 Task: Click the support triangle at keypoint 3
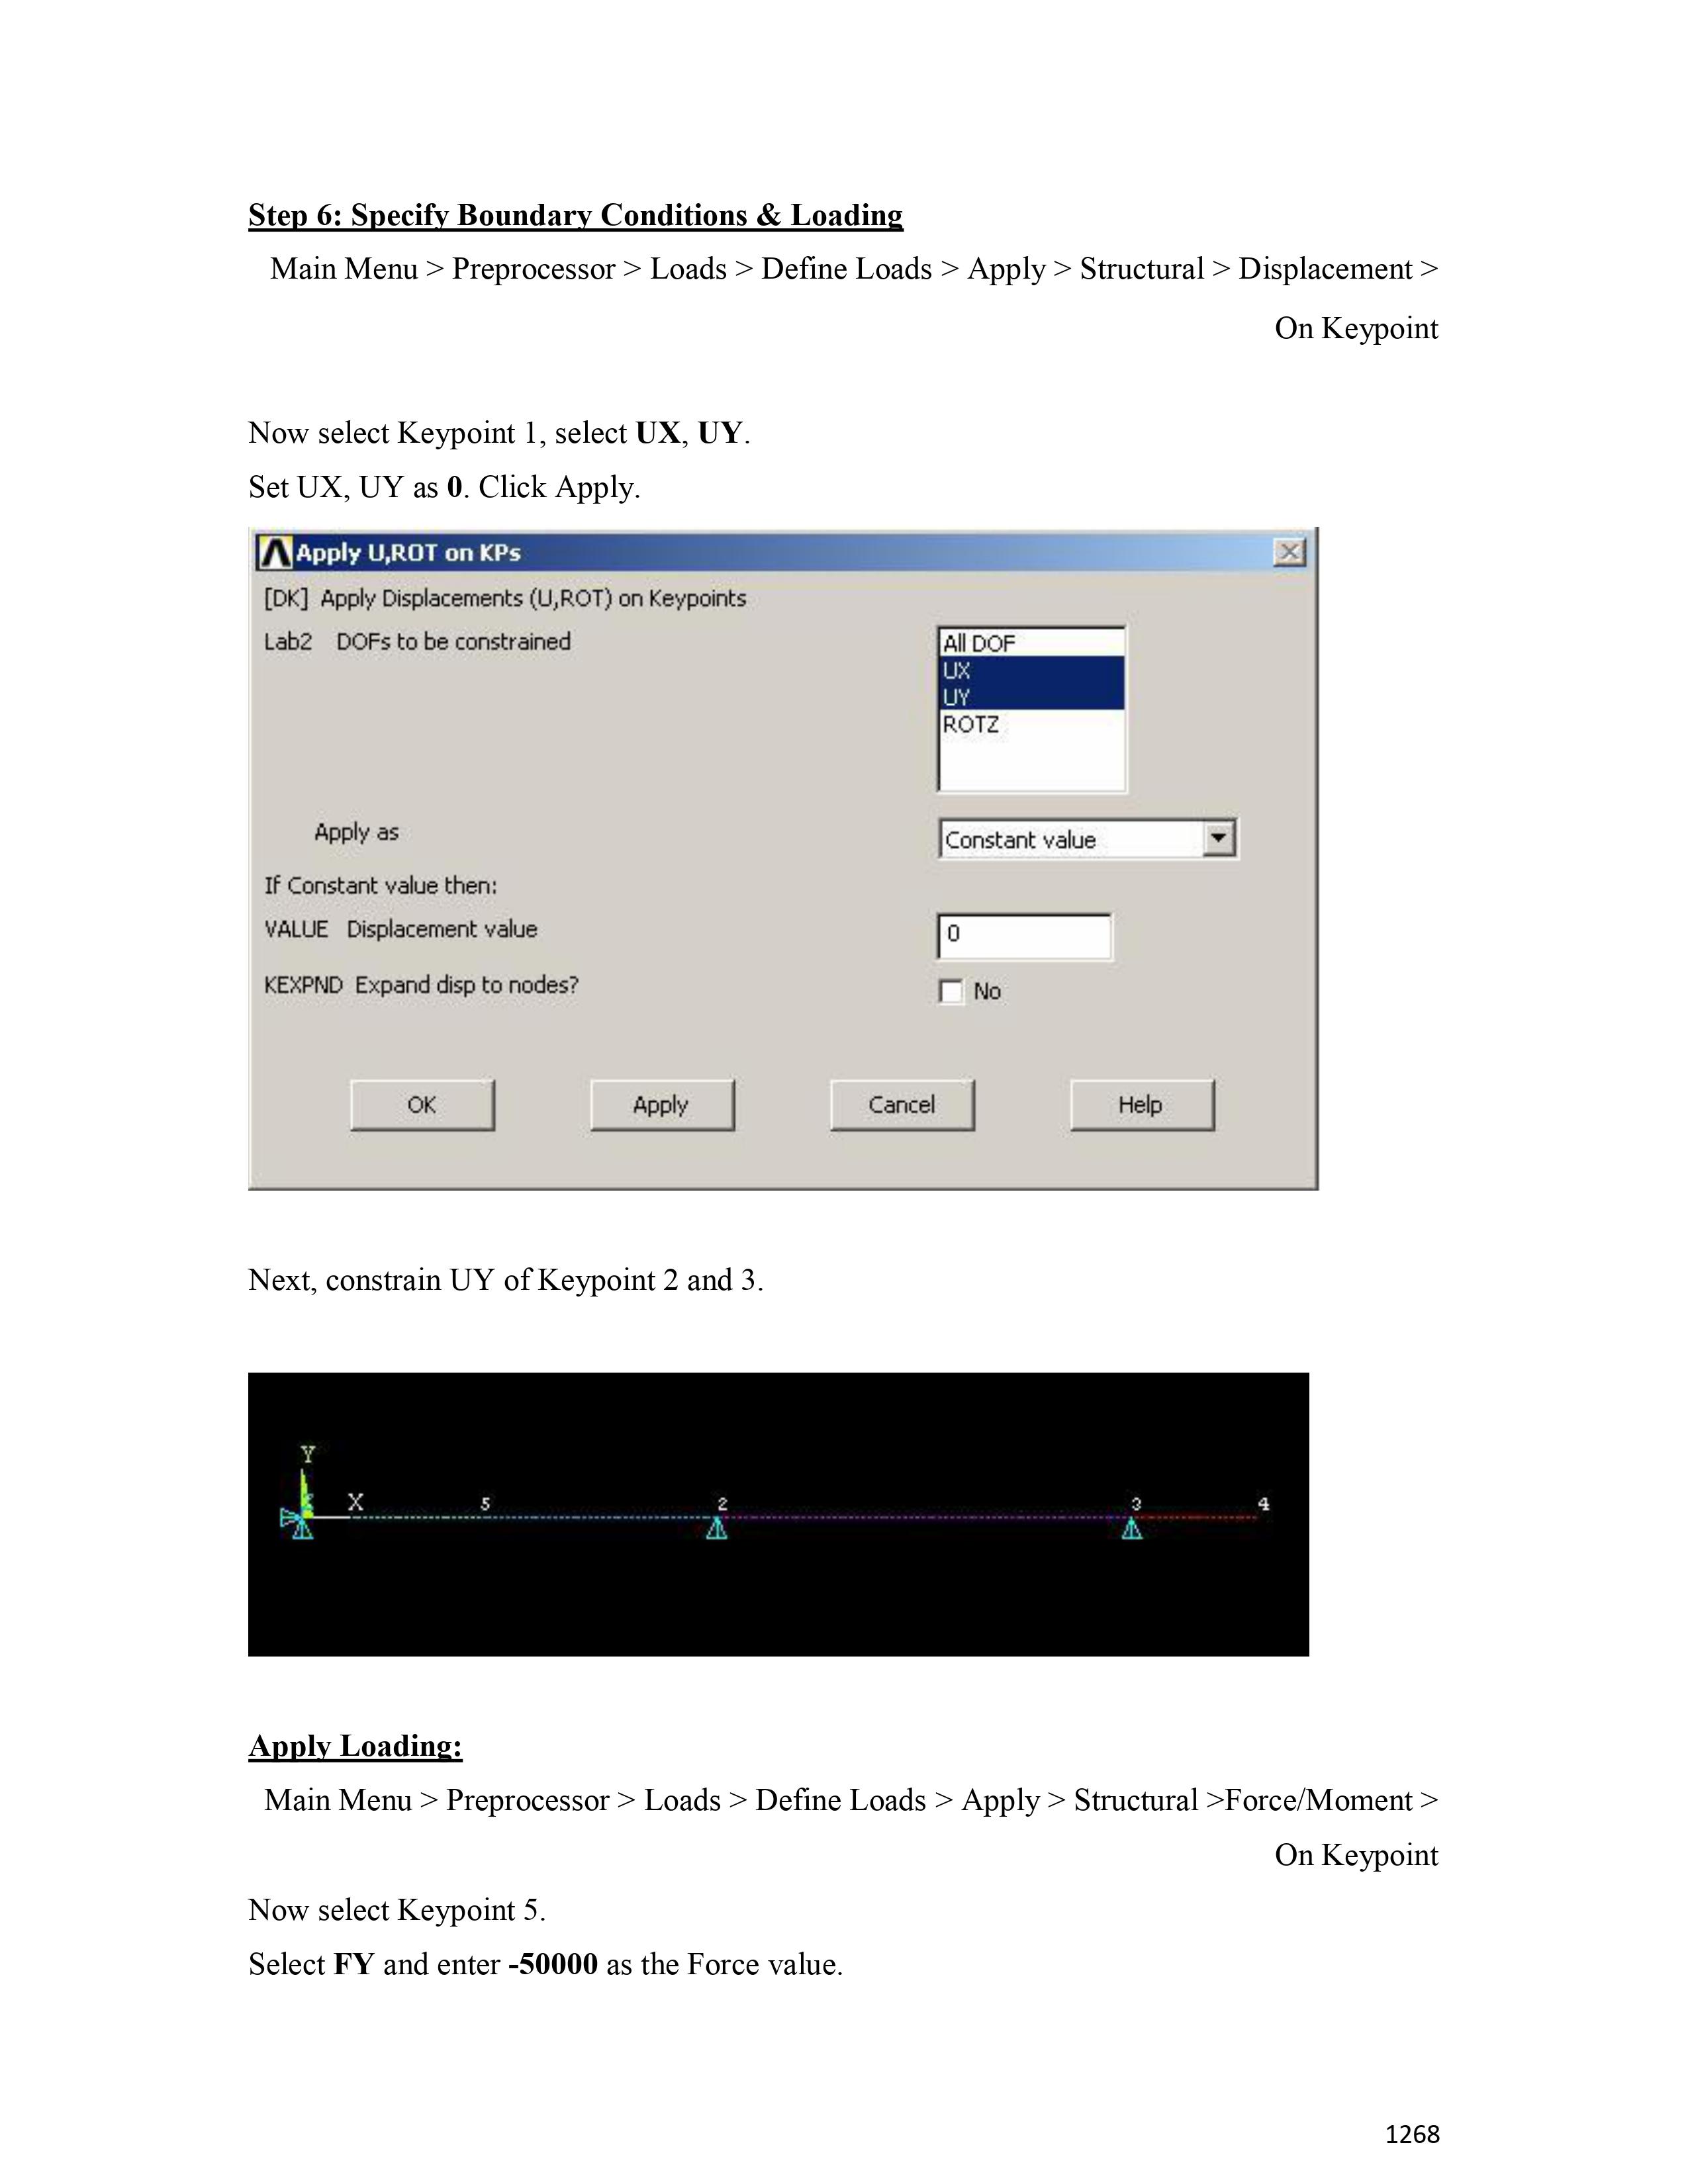click(1131, 1528)
